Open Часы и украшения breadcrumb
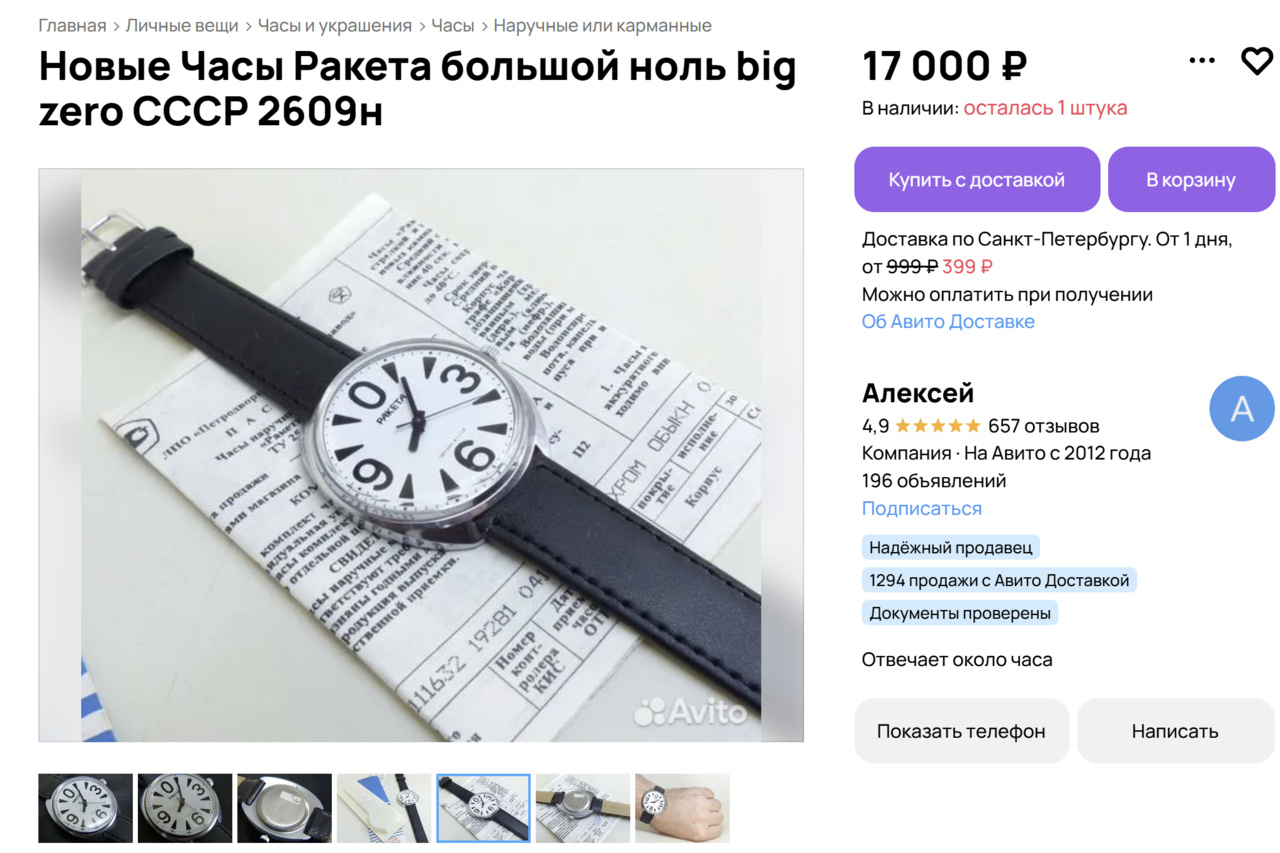This screenshot has height=853, width=1280. click(335, 25)
